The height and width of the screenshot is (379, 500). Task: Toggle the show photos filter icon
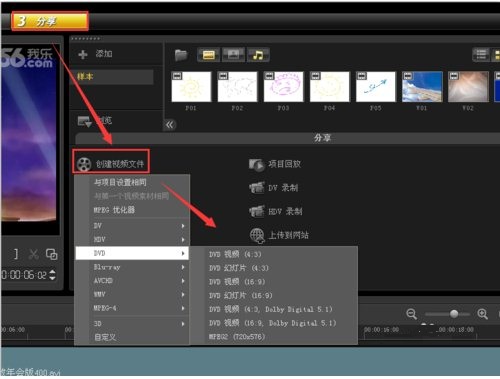click(x=233, y=55)
